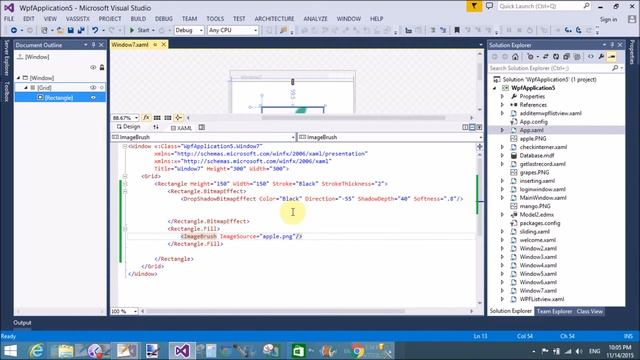
Task: Click horizontal split view button
Action: click(x=472, y=127)
